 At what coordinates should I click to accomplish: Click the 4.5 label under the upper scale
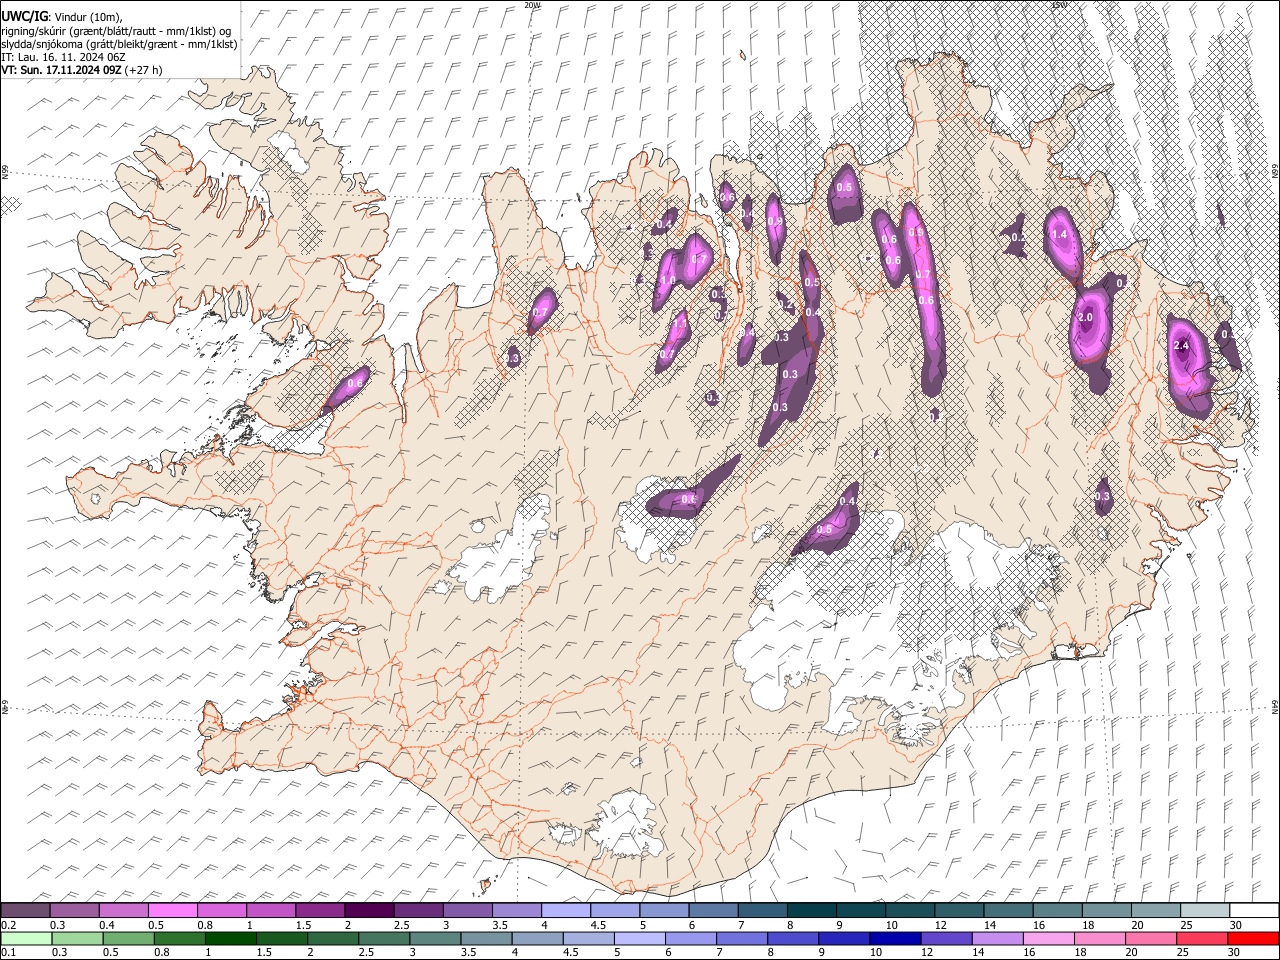598,925
